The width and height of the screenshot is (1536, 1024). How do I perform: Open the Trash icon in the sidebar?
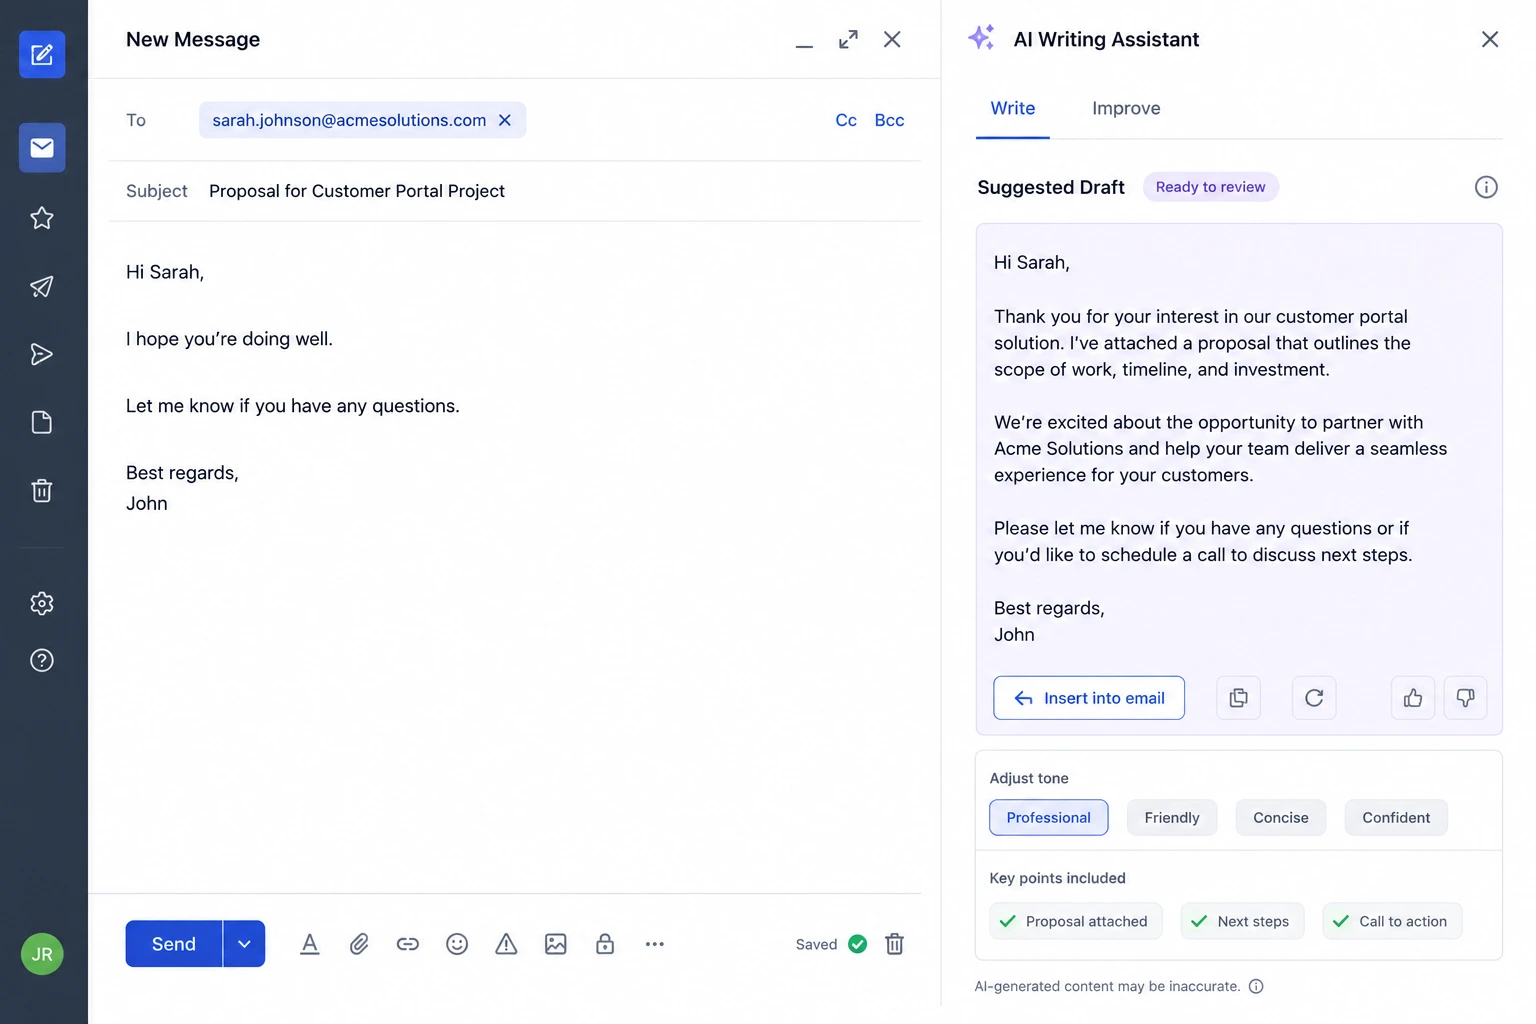click(42, 490)
